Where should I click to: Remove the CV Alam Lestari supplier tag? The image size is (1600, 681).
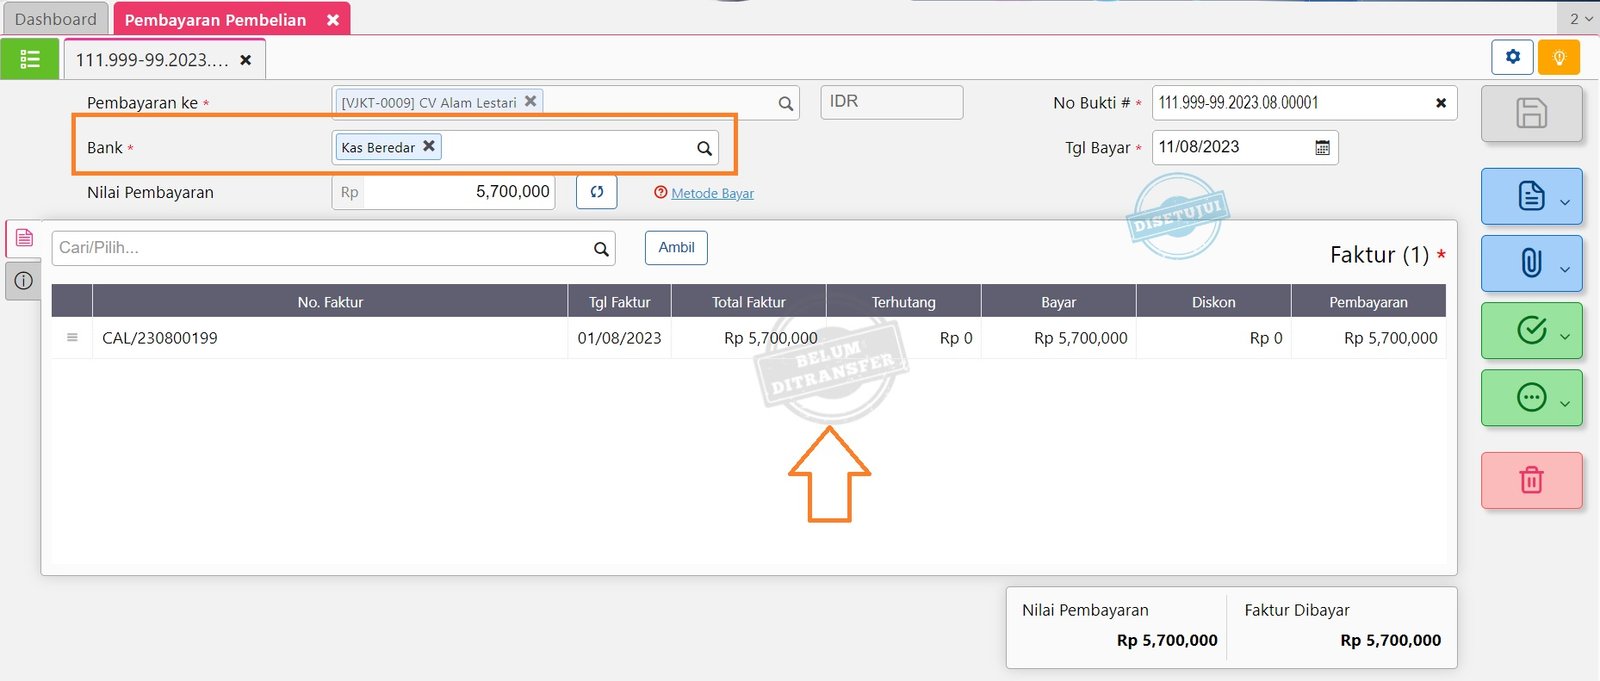tap(531, 101)
